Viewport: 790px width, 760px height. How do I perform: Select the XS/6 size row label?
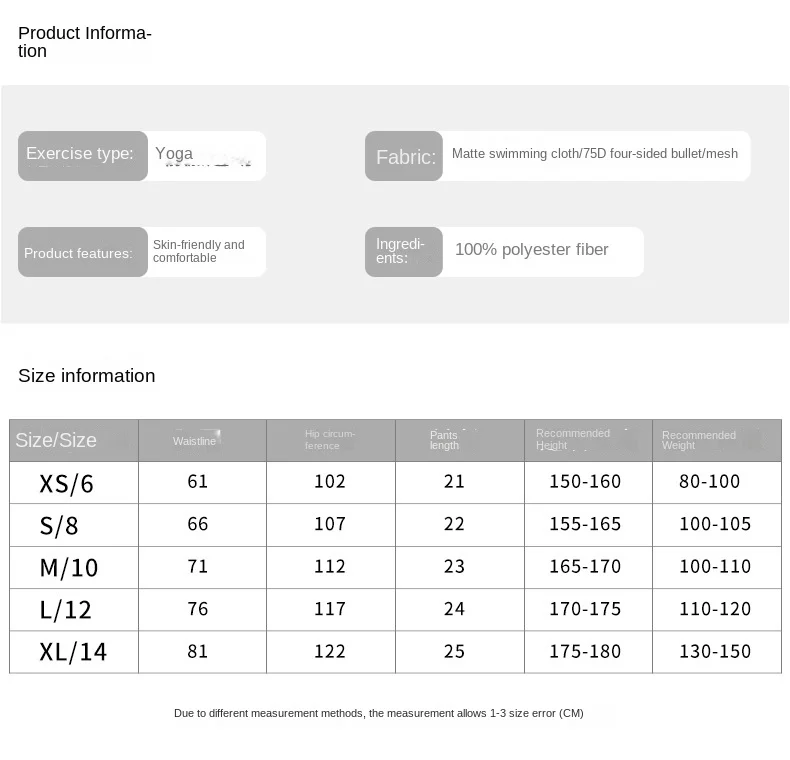coord(67,484)
